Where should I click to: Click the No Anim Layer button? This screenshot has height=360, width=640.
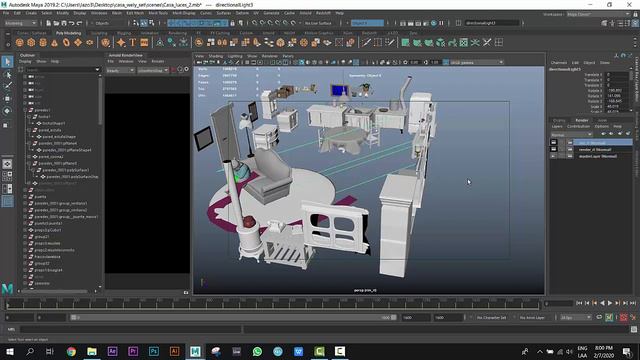[532, 317]
